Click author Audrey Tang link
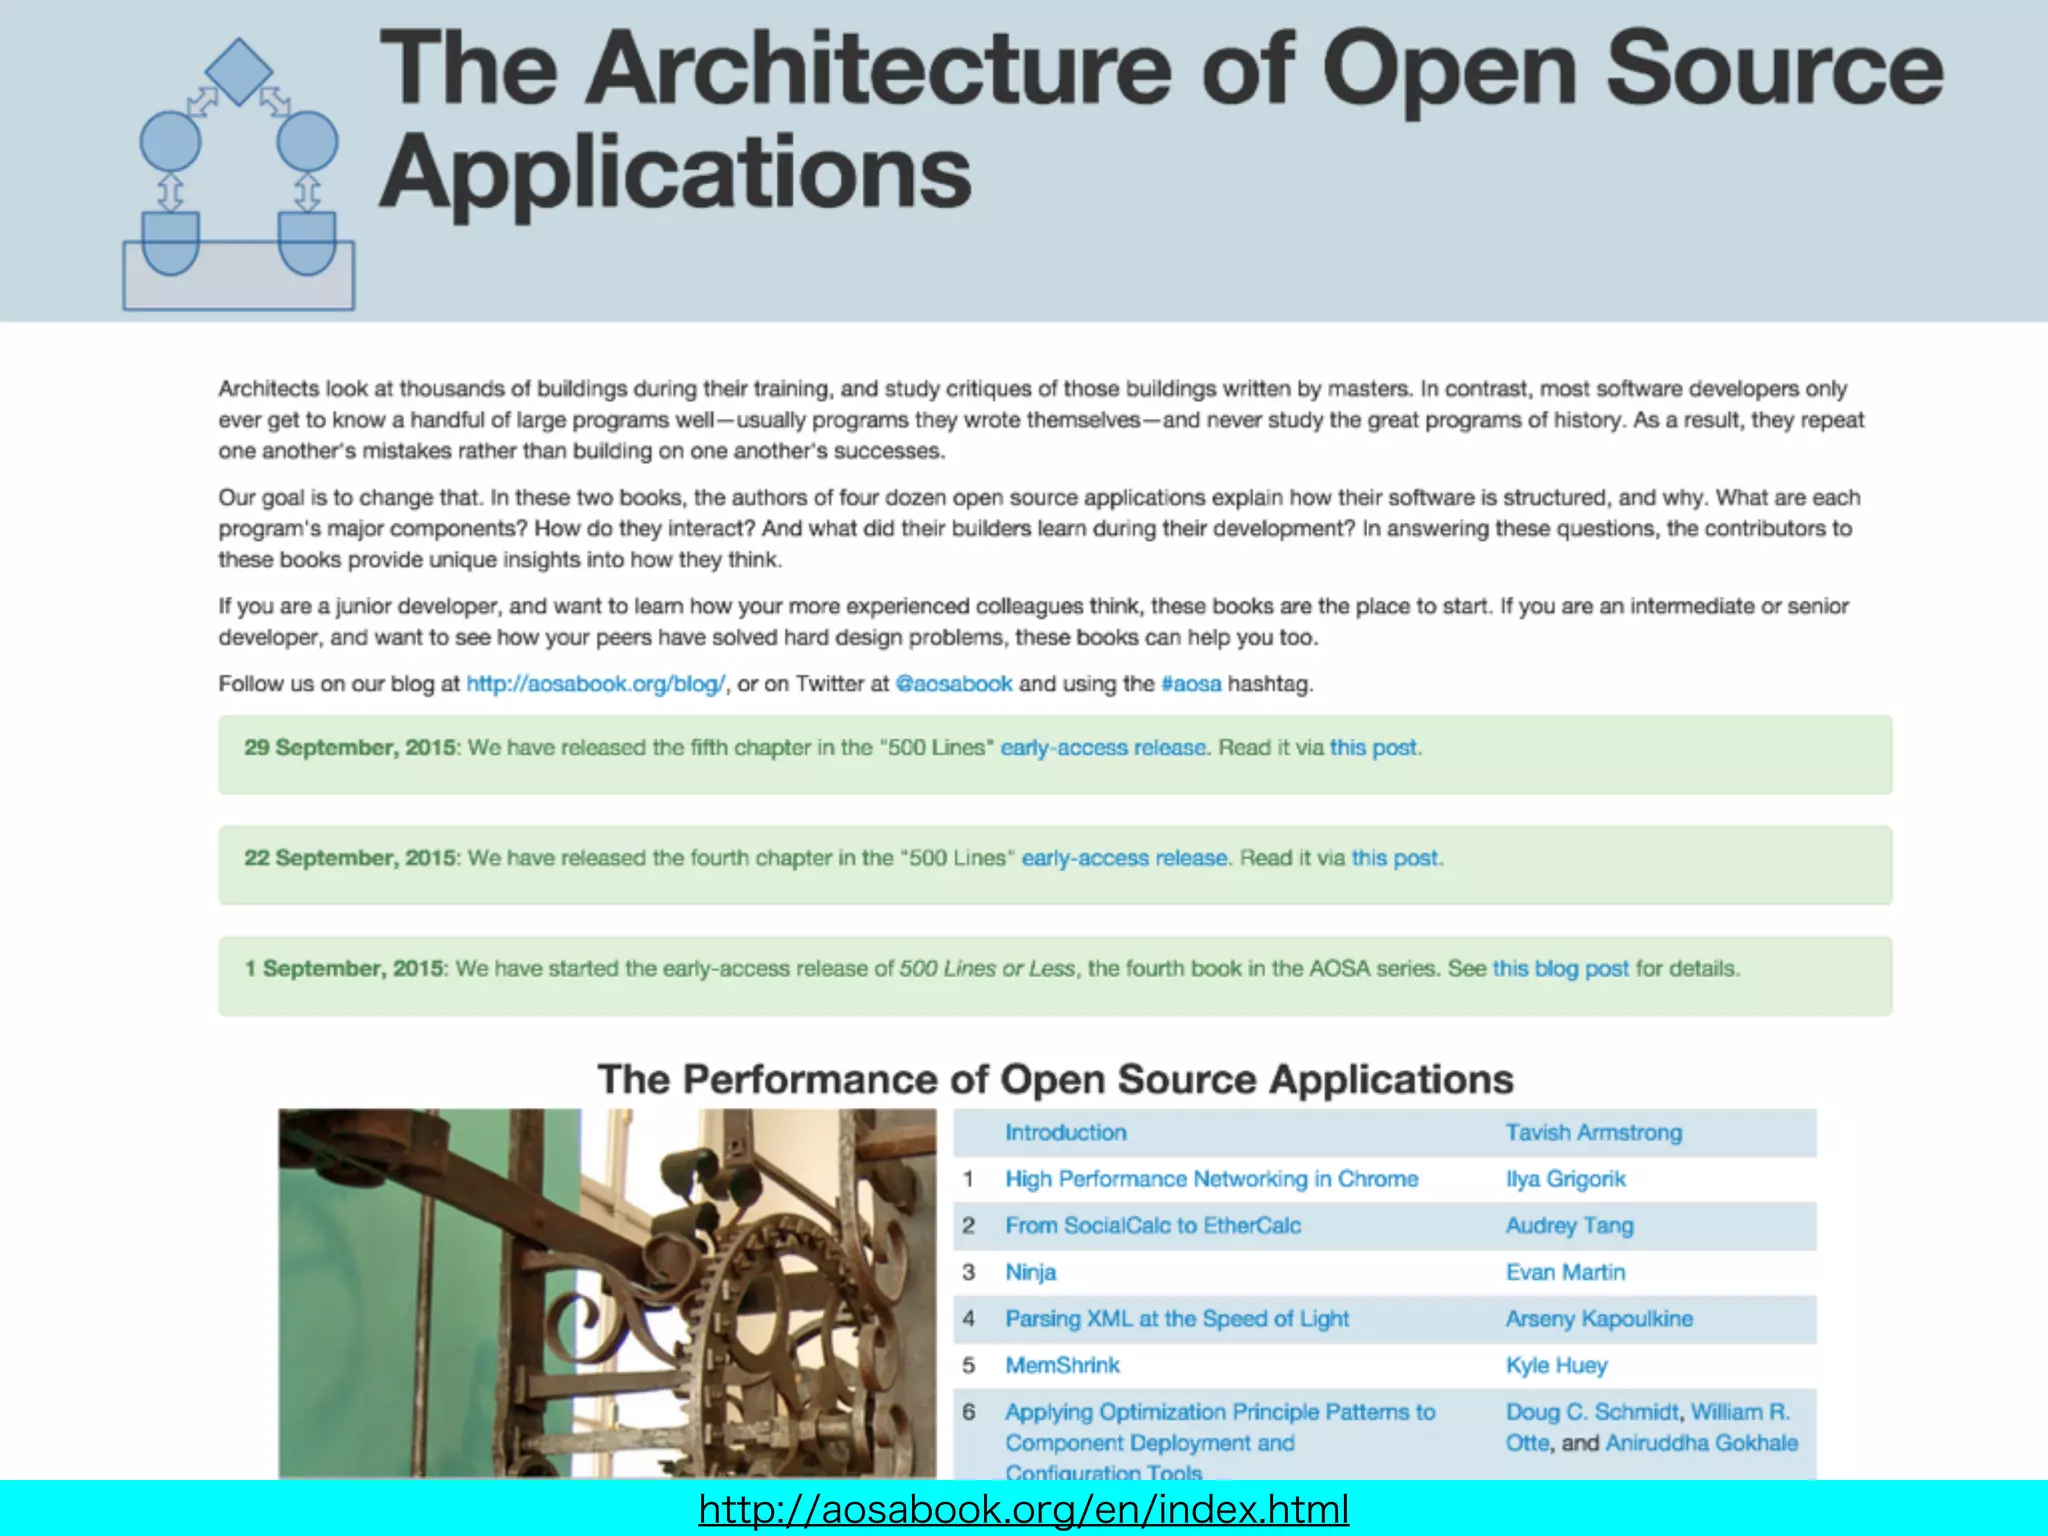Screen dimensions: 2048x1536 click(x=1569, y=1226)
